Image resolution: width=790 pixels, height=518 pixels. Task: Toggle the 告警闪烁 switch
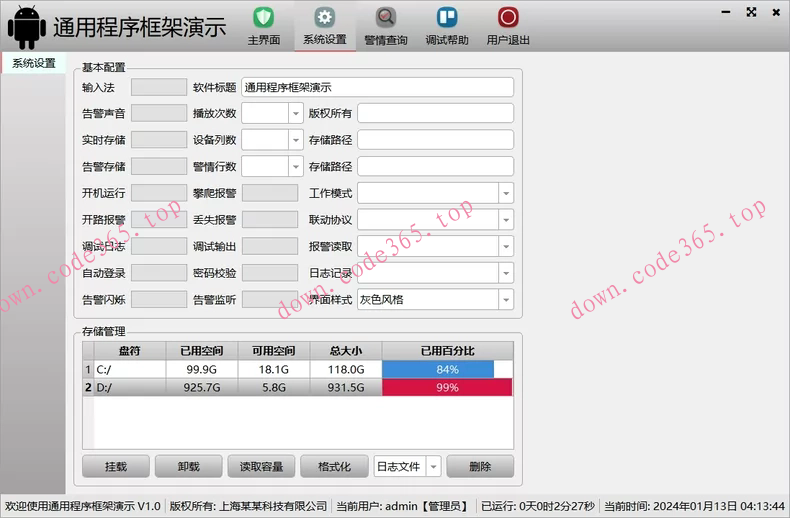(159, 300)
